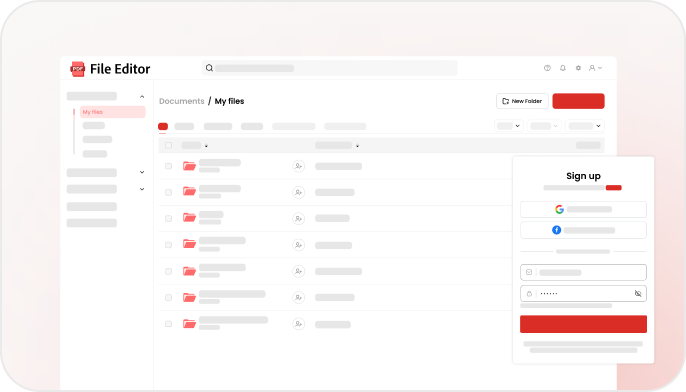Open the first row's folder icon
This screenshot has width=686, height=392.
pyautogui.click(x=189, y=166)
